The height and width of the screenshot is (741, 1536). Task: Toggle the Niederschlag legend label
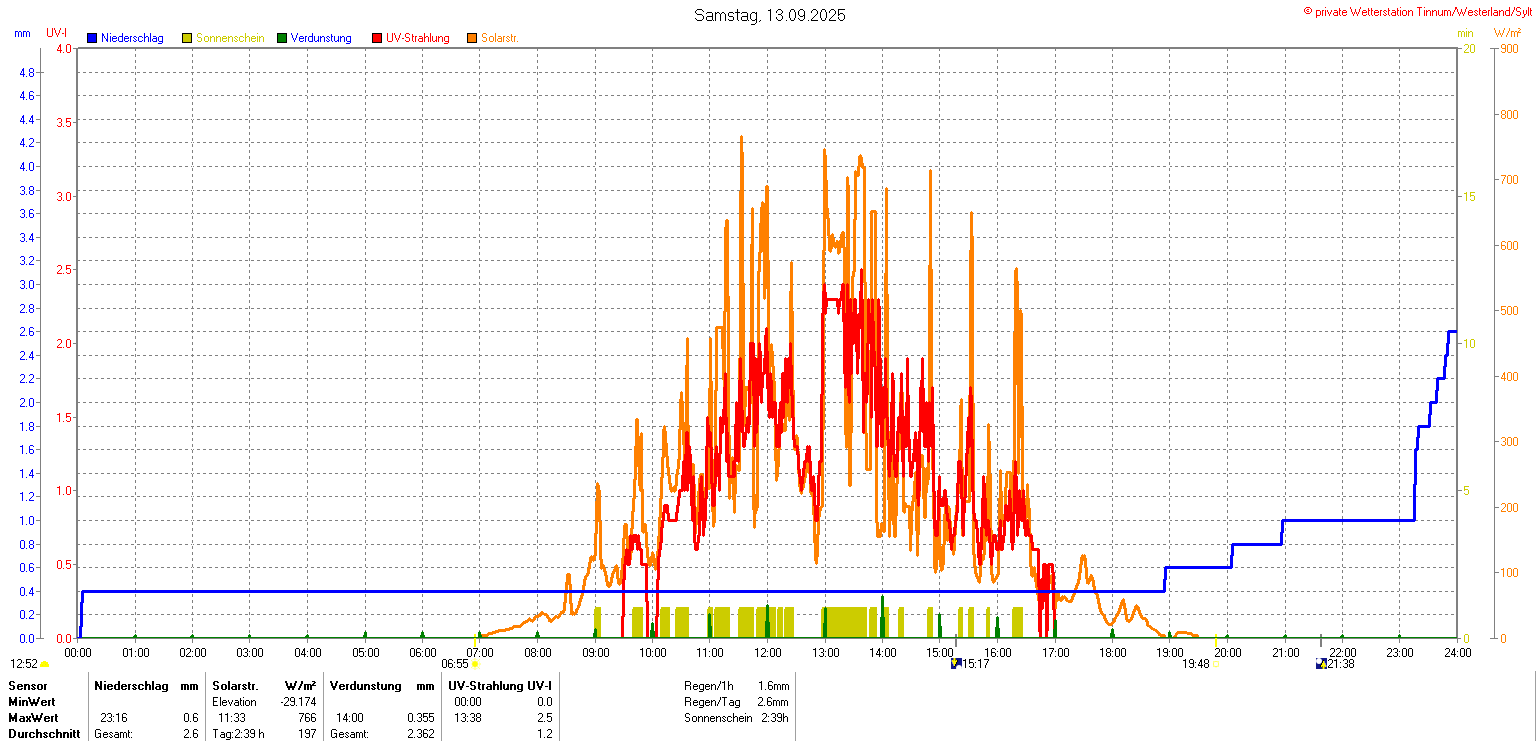pyautogui.click(x=132, y=38)
